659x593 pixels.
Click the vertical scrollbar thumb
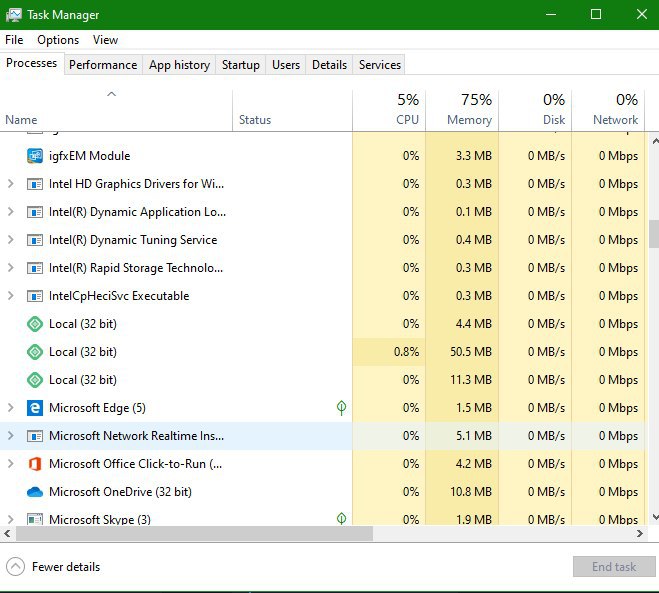coord(654,234)
